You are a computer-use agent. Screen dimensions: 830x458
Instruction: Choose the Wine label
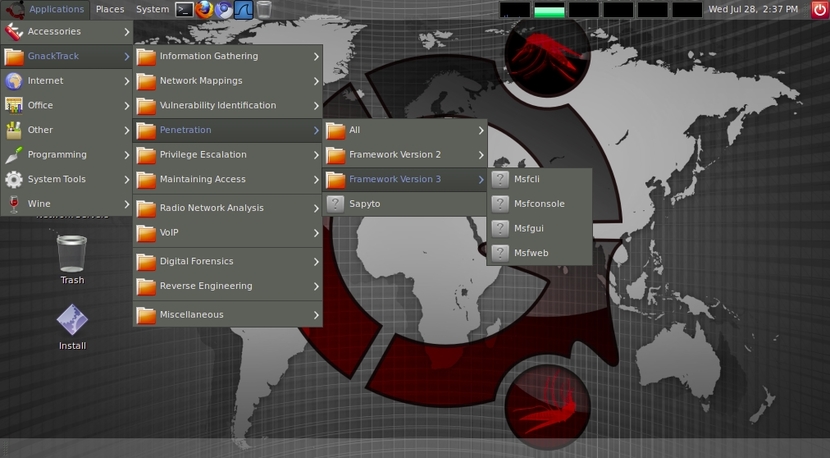[x=39, y=204]
